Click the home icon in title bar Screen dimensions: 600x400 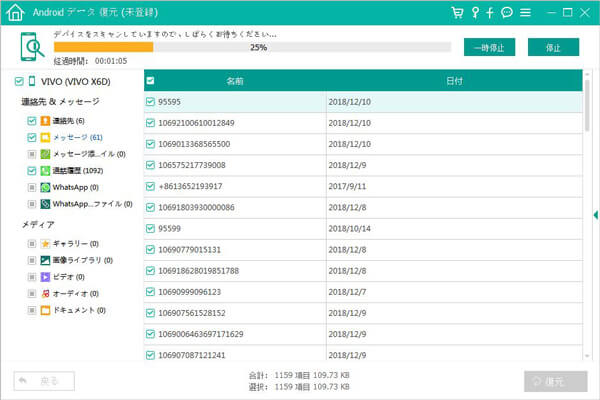[x=14, y=14]
